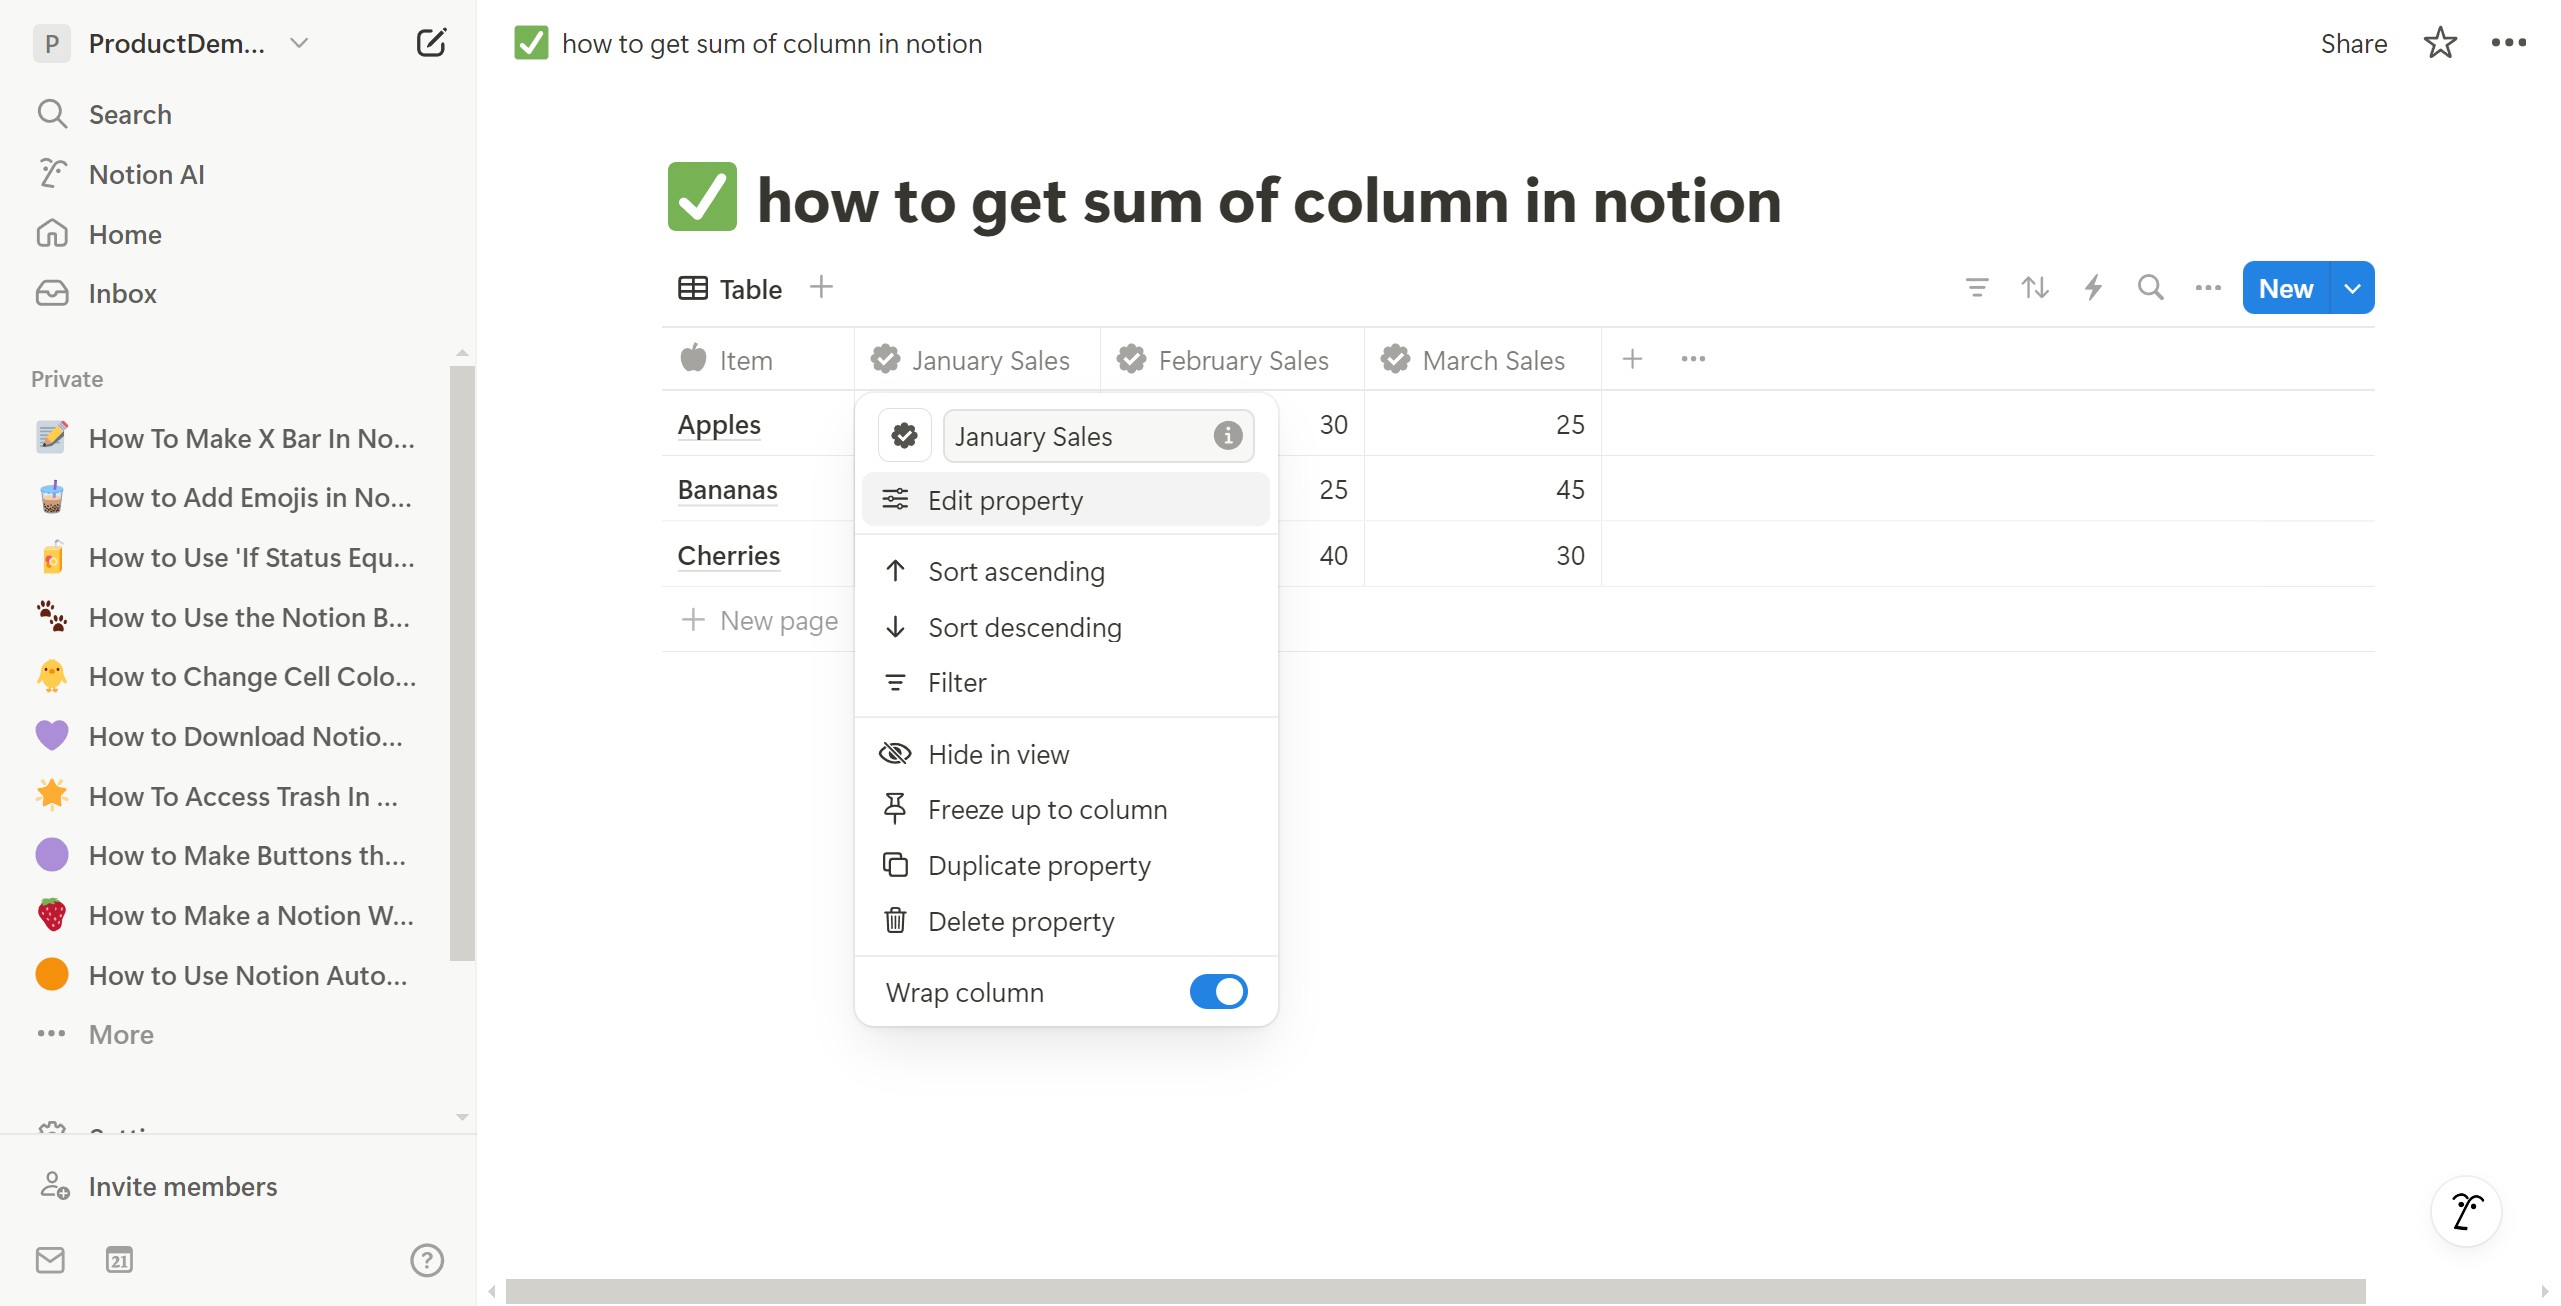Open the database view settings ellipsis
The image size is (2561, 1306).
[x=2208, y=288]
